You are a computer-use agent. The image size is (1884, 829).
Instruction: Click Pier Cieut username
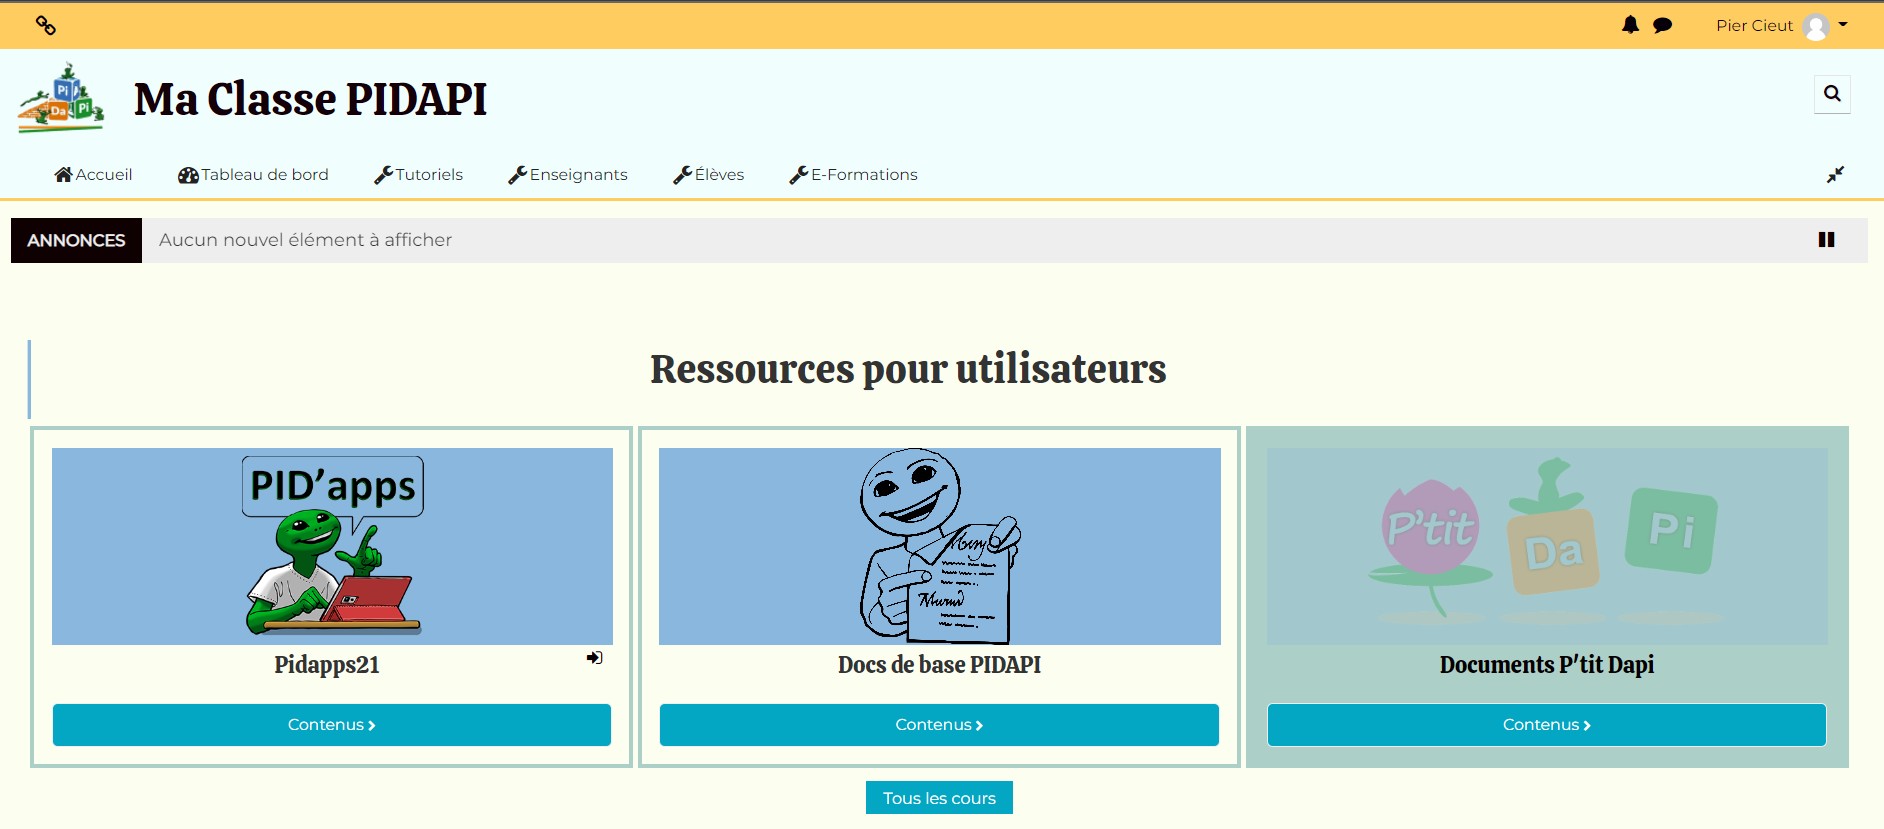point(1754,26)
